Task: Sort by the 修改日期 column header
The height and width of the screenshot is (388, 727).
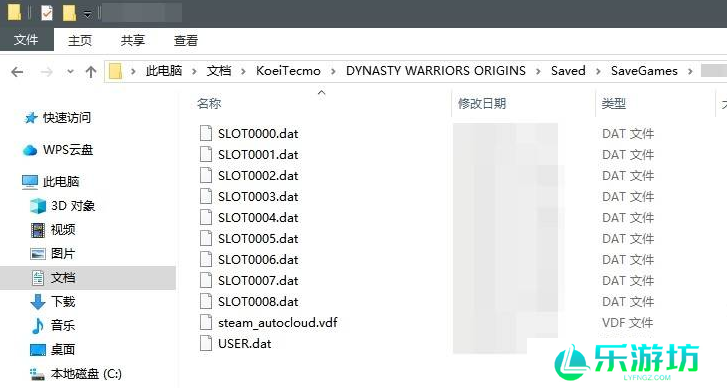Action: click(482, 103)
